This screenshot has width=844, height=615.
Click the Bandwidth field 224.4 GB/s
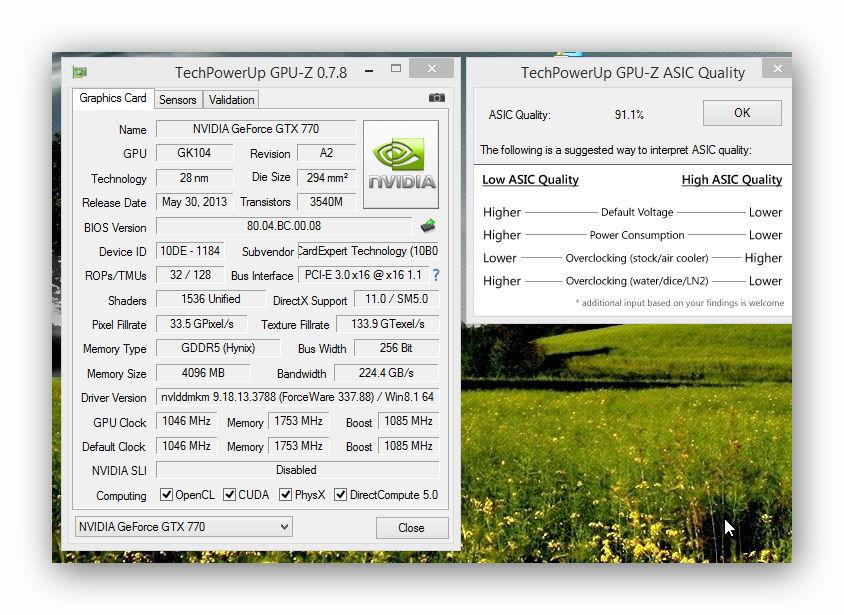(x=386, y=373)
